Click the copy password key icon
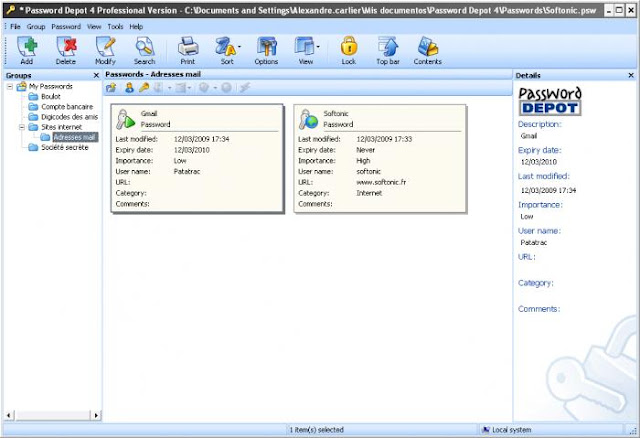The height and width of the screenshot is (438, 640). point(144,87)
